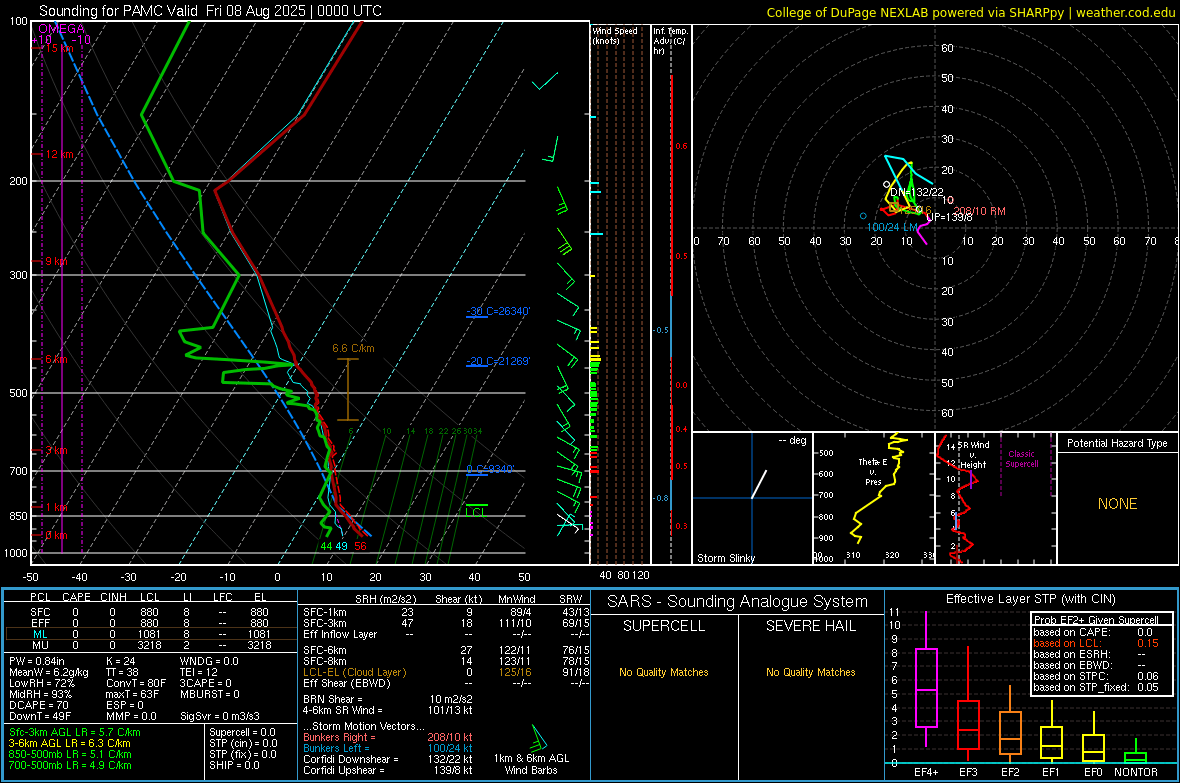Select the SFC parcel row

click(x=150, y=612)
